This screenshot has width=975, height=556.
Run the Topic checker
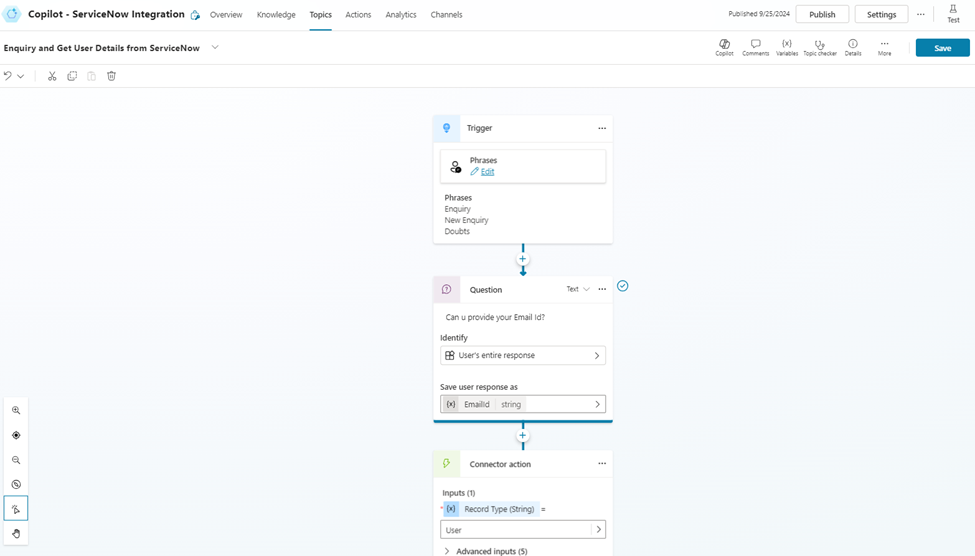[x=820, y=47]
